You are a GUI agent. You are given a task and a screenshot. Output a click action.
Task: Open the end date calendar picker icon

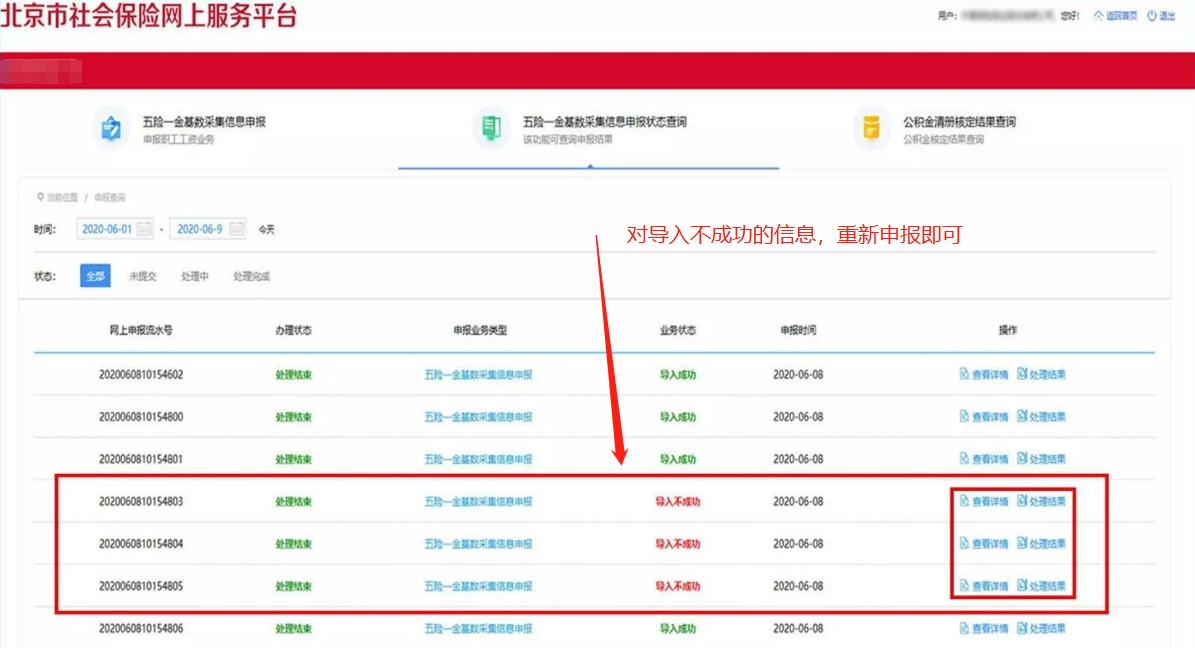[x=237, y=228]
